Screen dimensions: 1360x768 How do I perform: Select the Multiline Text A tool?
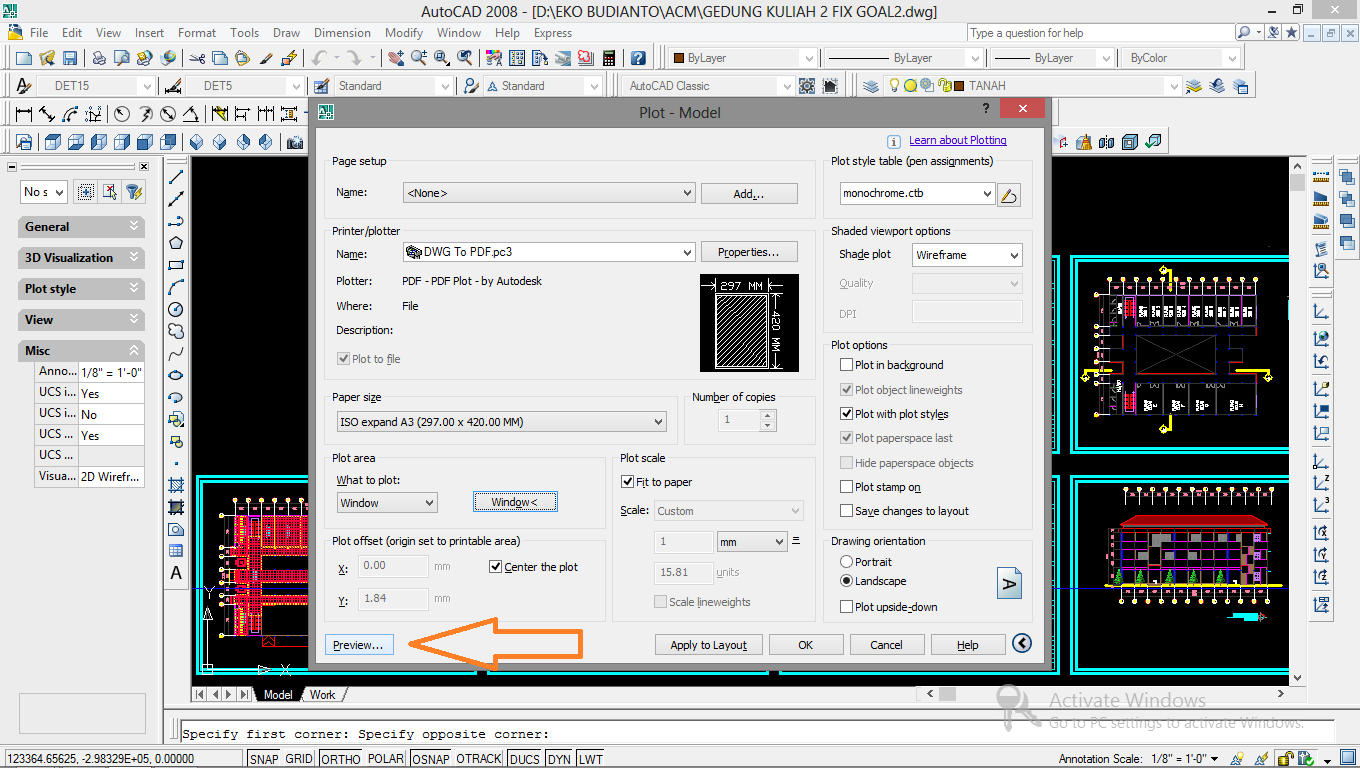point(176,573)
